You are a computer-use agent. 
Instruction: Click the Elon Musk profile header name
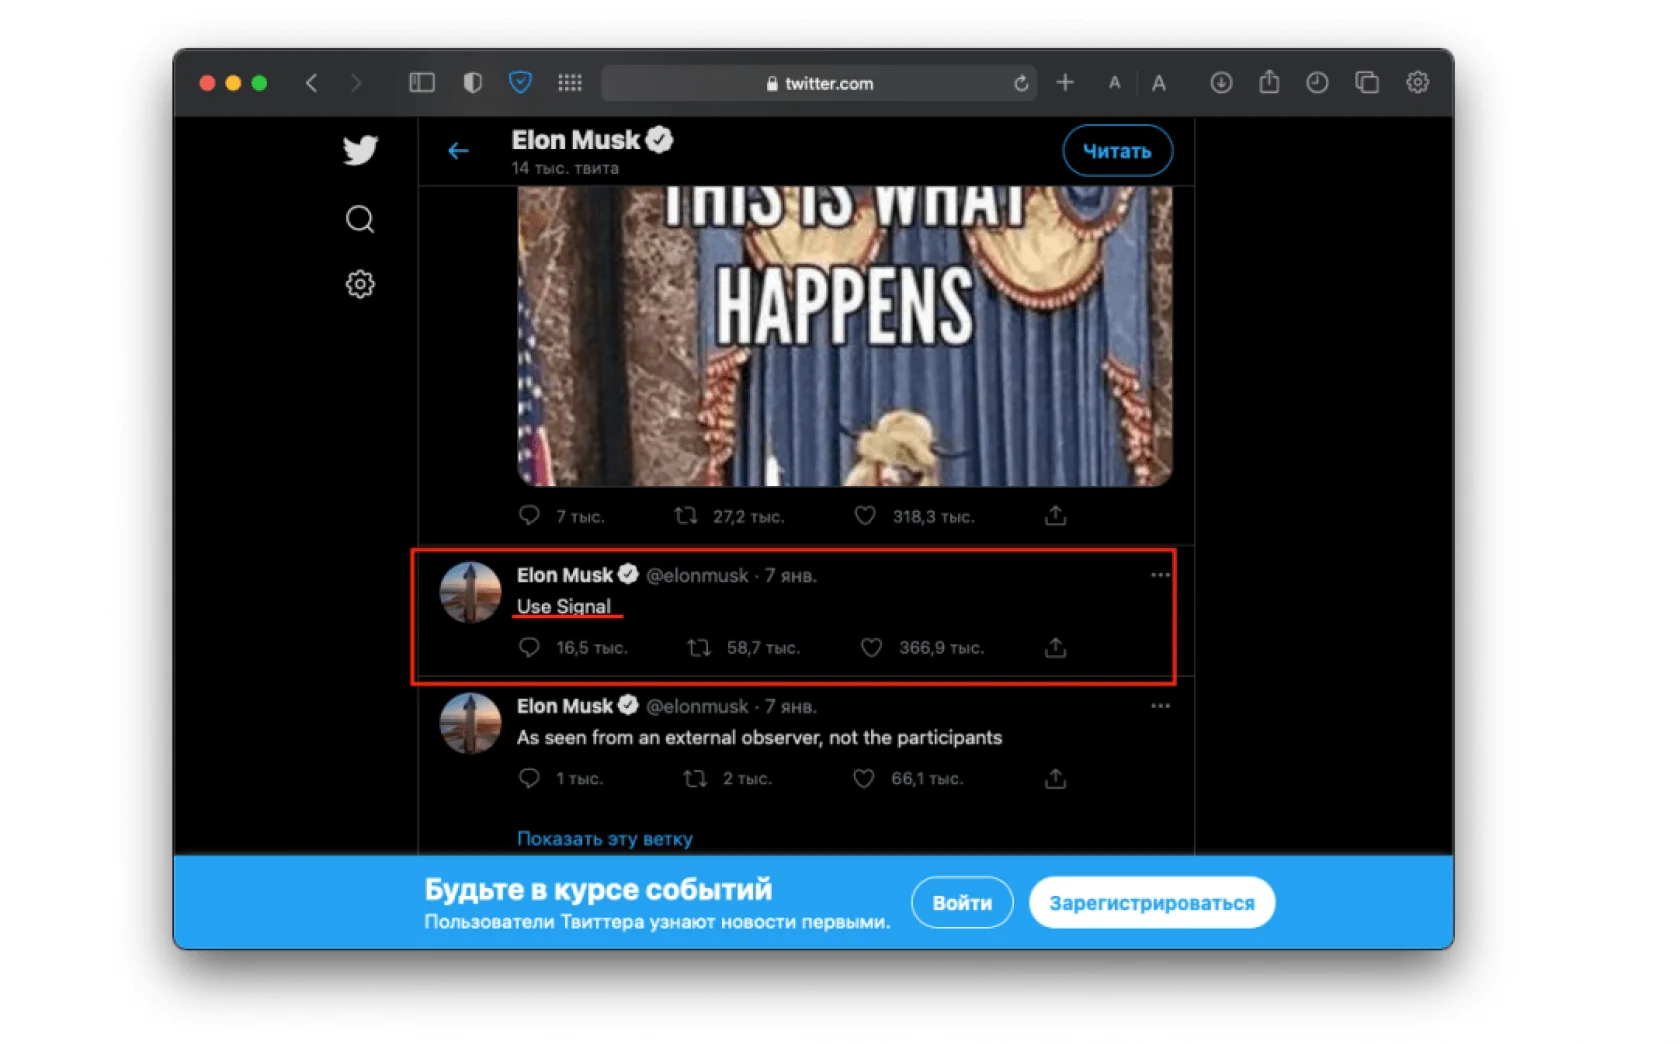[576, 140]
